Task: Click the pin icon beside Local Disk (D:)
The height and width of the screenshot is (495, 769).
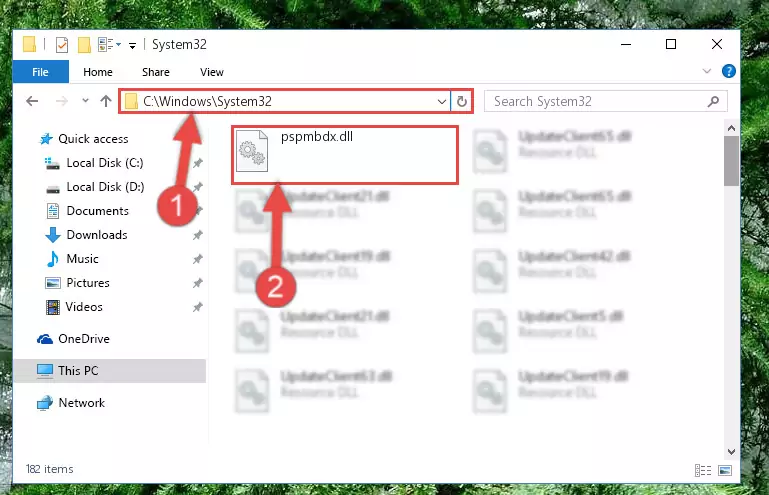Action: [x=198, y=187]
